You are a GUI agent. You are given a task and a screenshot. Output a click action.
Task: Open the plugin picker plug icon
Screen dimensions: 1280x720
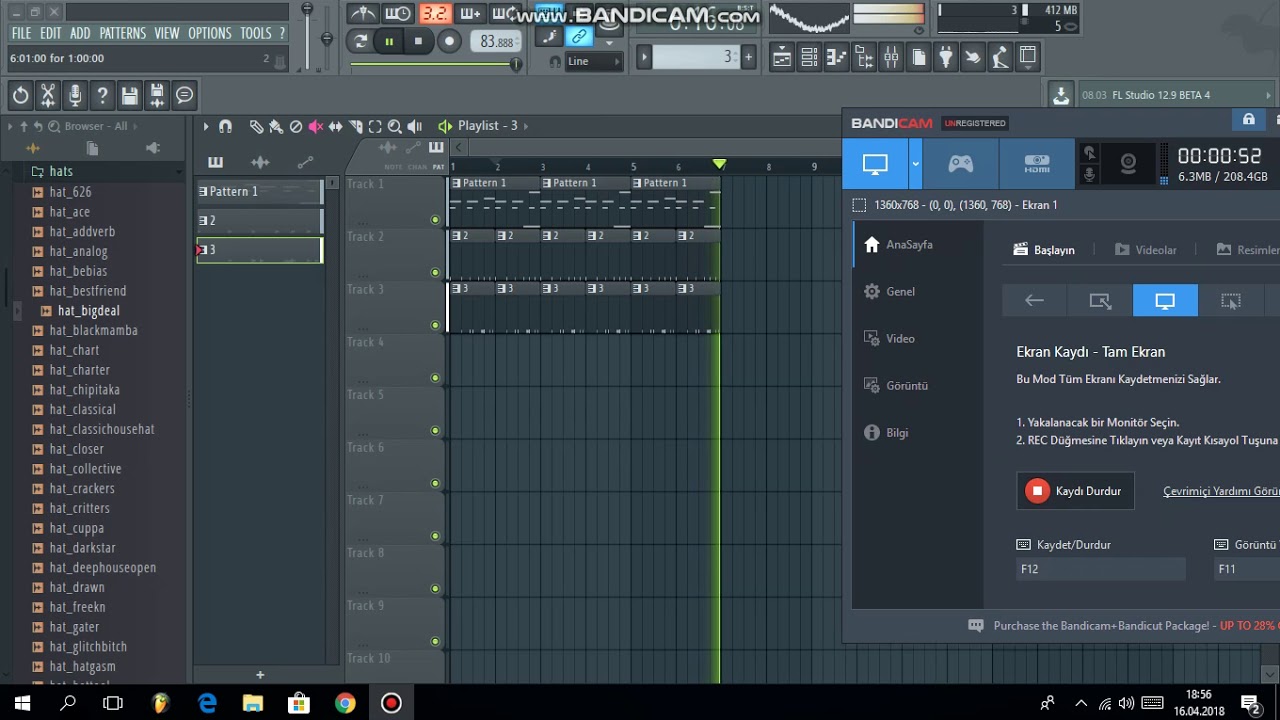click(945, 57)
